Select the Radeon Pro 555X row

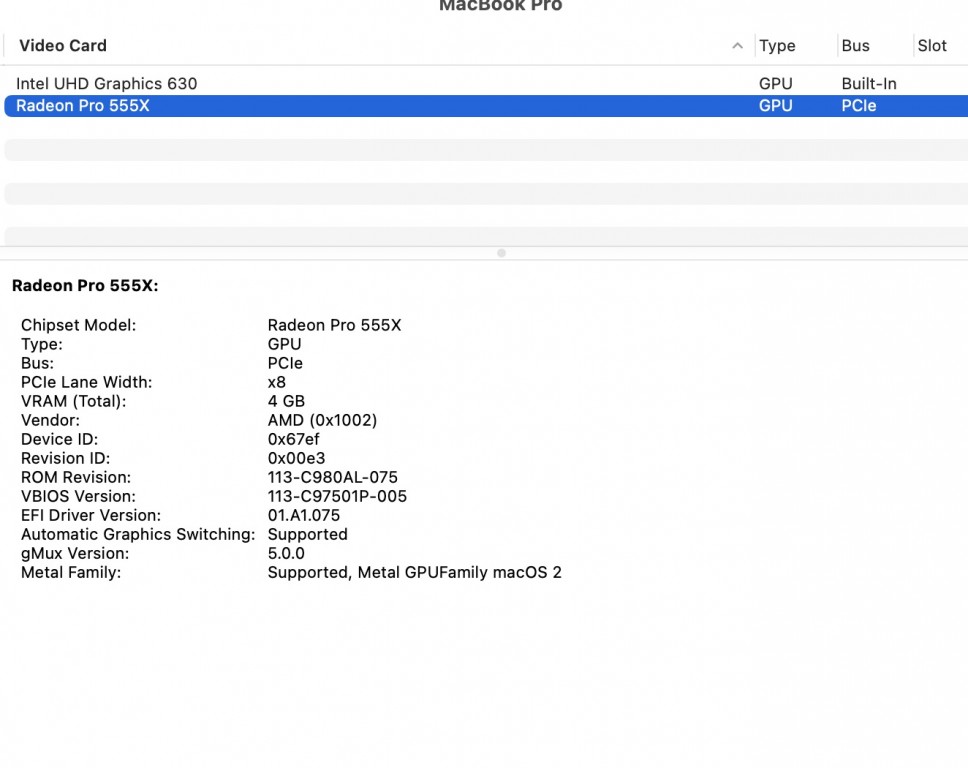tap(486, 106)
